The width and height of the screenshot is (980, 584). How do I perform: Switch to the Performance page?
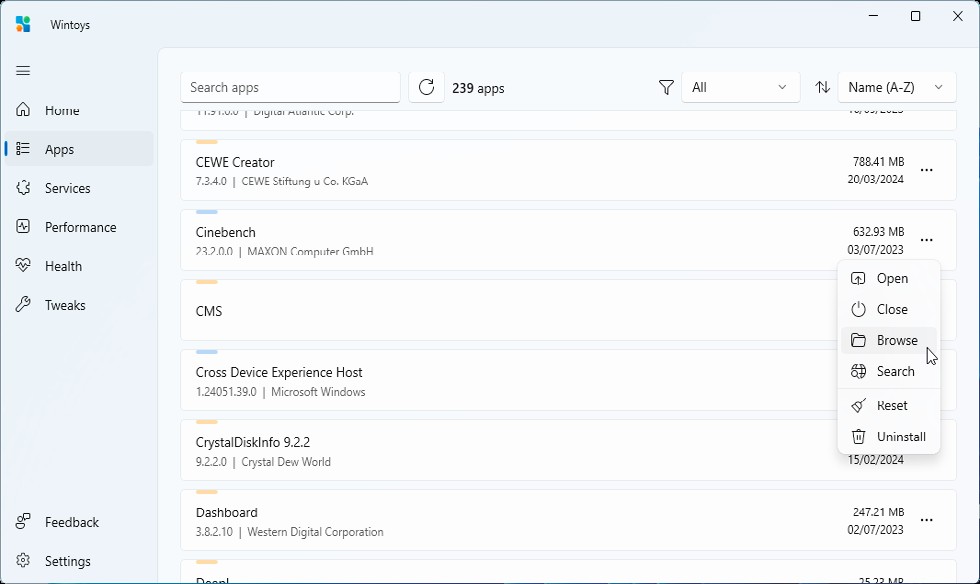pos(79,227)
